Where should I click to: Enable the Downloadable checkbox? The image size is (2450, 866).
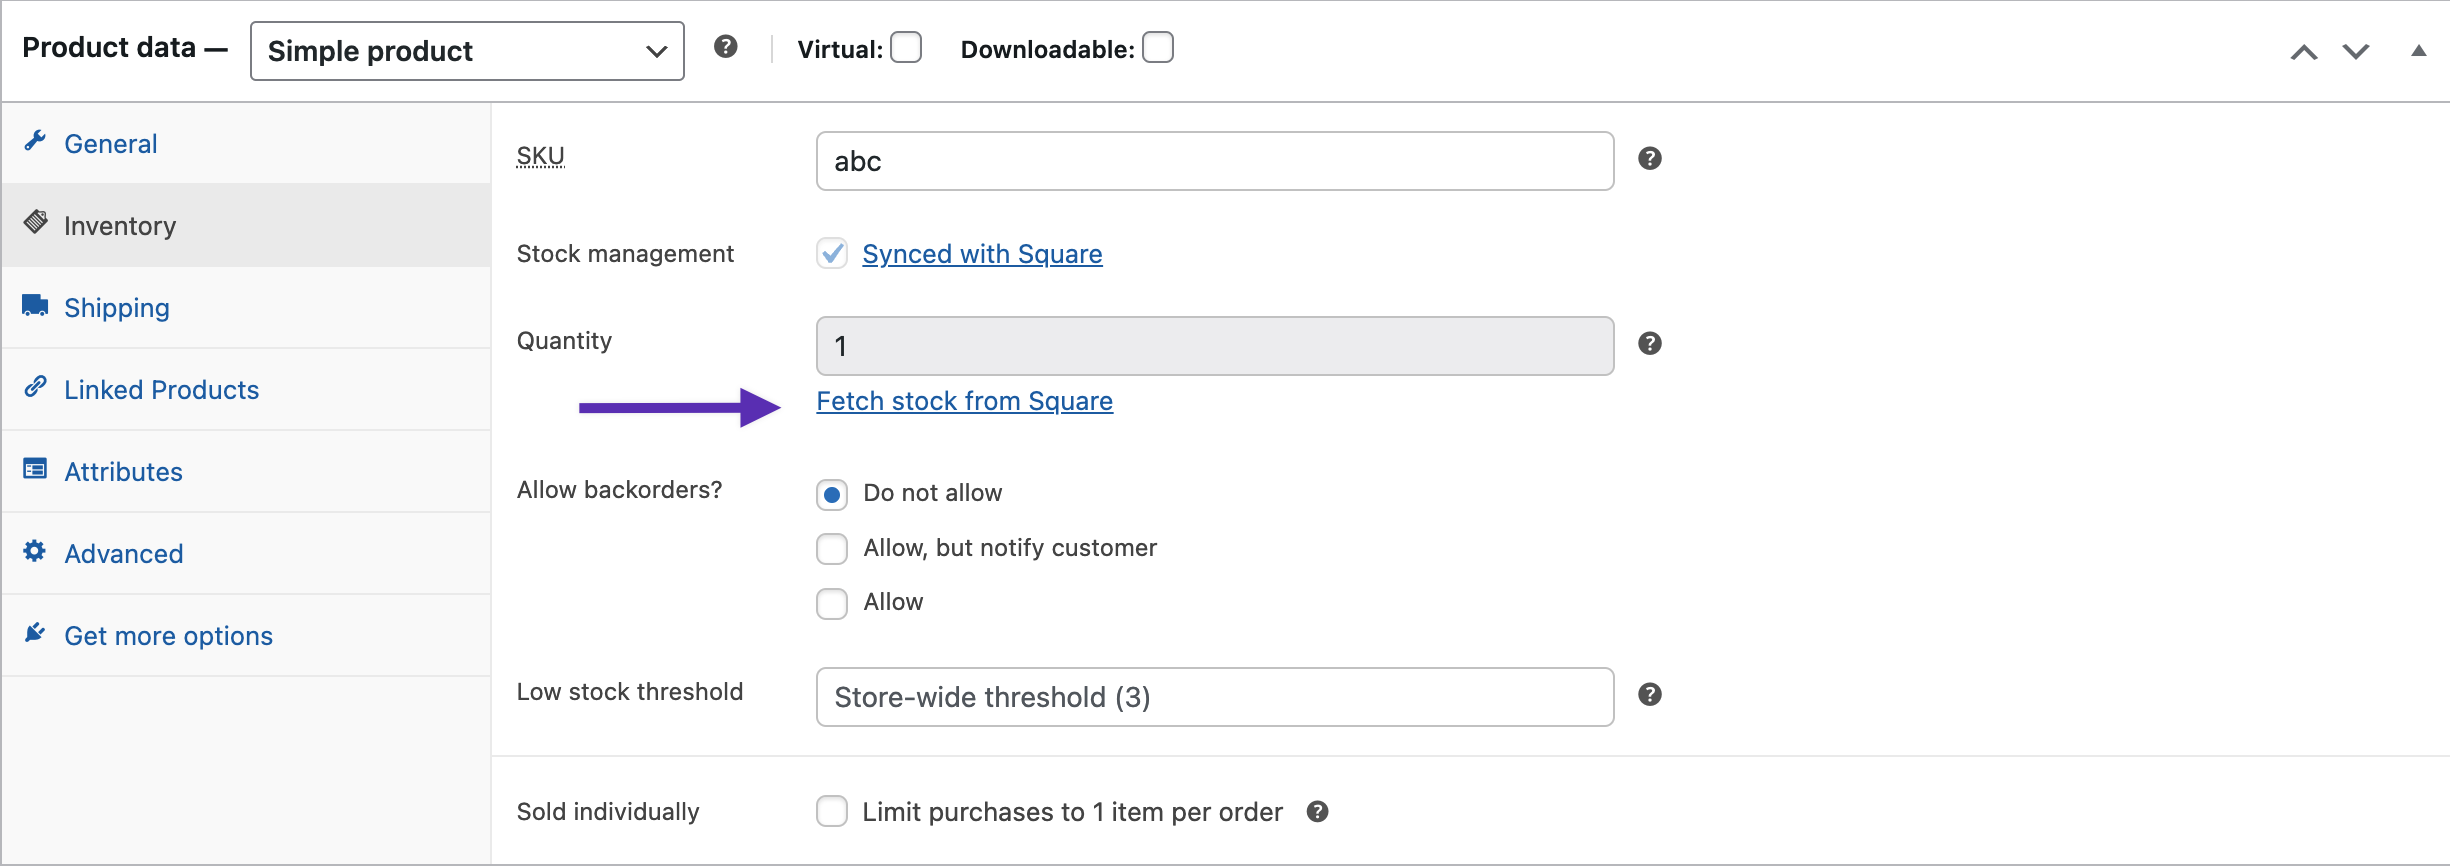pos(1158,46)
